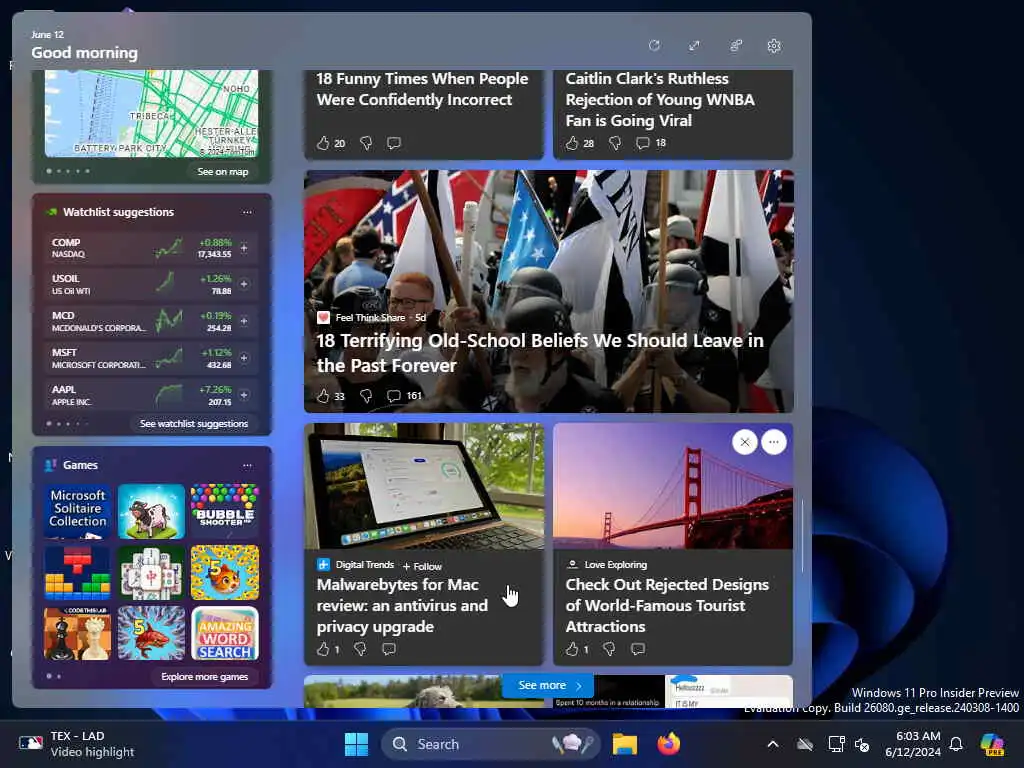
Task: Refresh the widgets feed
Action: [x=654, y=46]
